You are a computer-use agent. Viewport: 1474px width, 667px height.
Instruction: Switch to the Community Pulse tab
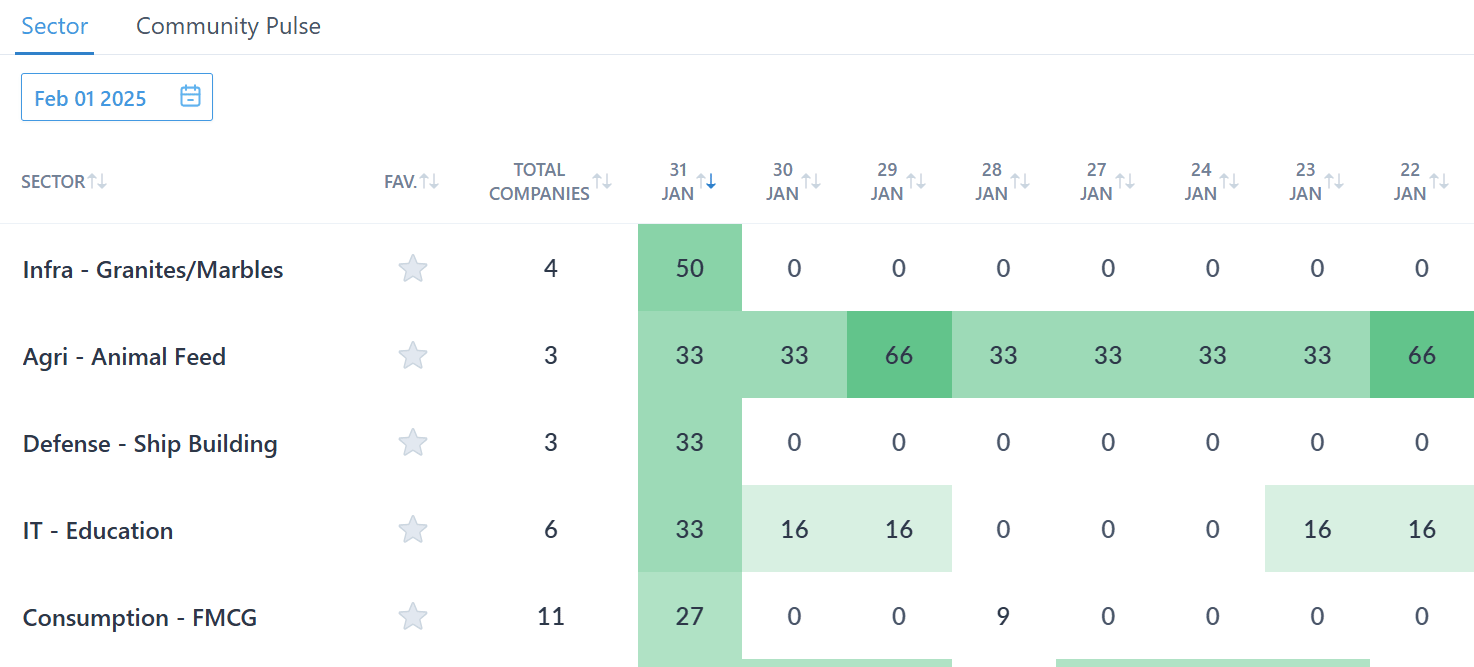click(228, 26)
